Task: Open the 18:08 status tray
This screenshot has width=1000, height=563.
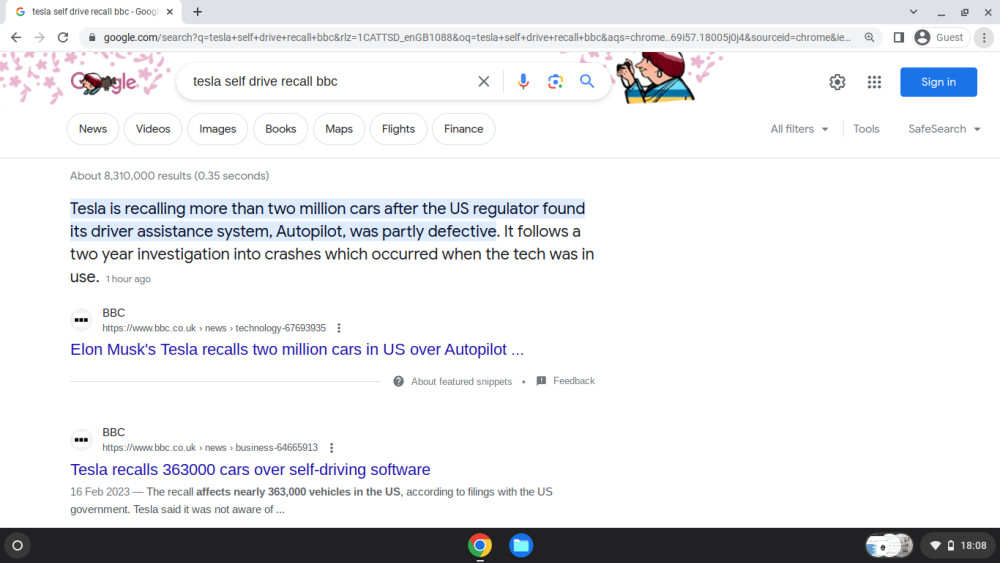Action: (x=959, y=545)
